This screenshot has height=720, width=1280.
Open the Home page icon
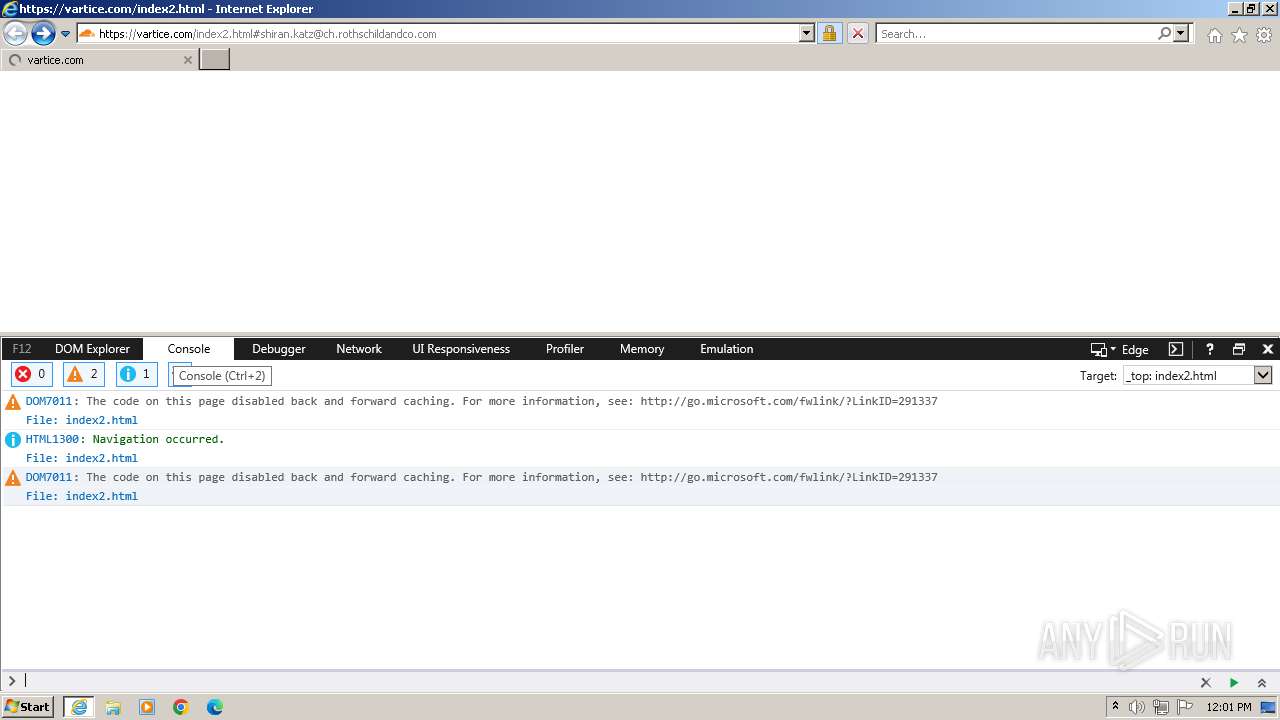[1214, 35]
